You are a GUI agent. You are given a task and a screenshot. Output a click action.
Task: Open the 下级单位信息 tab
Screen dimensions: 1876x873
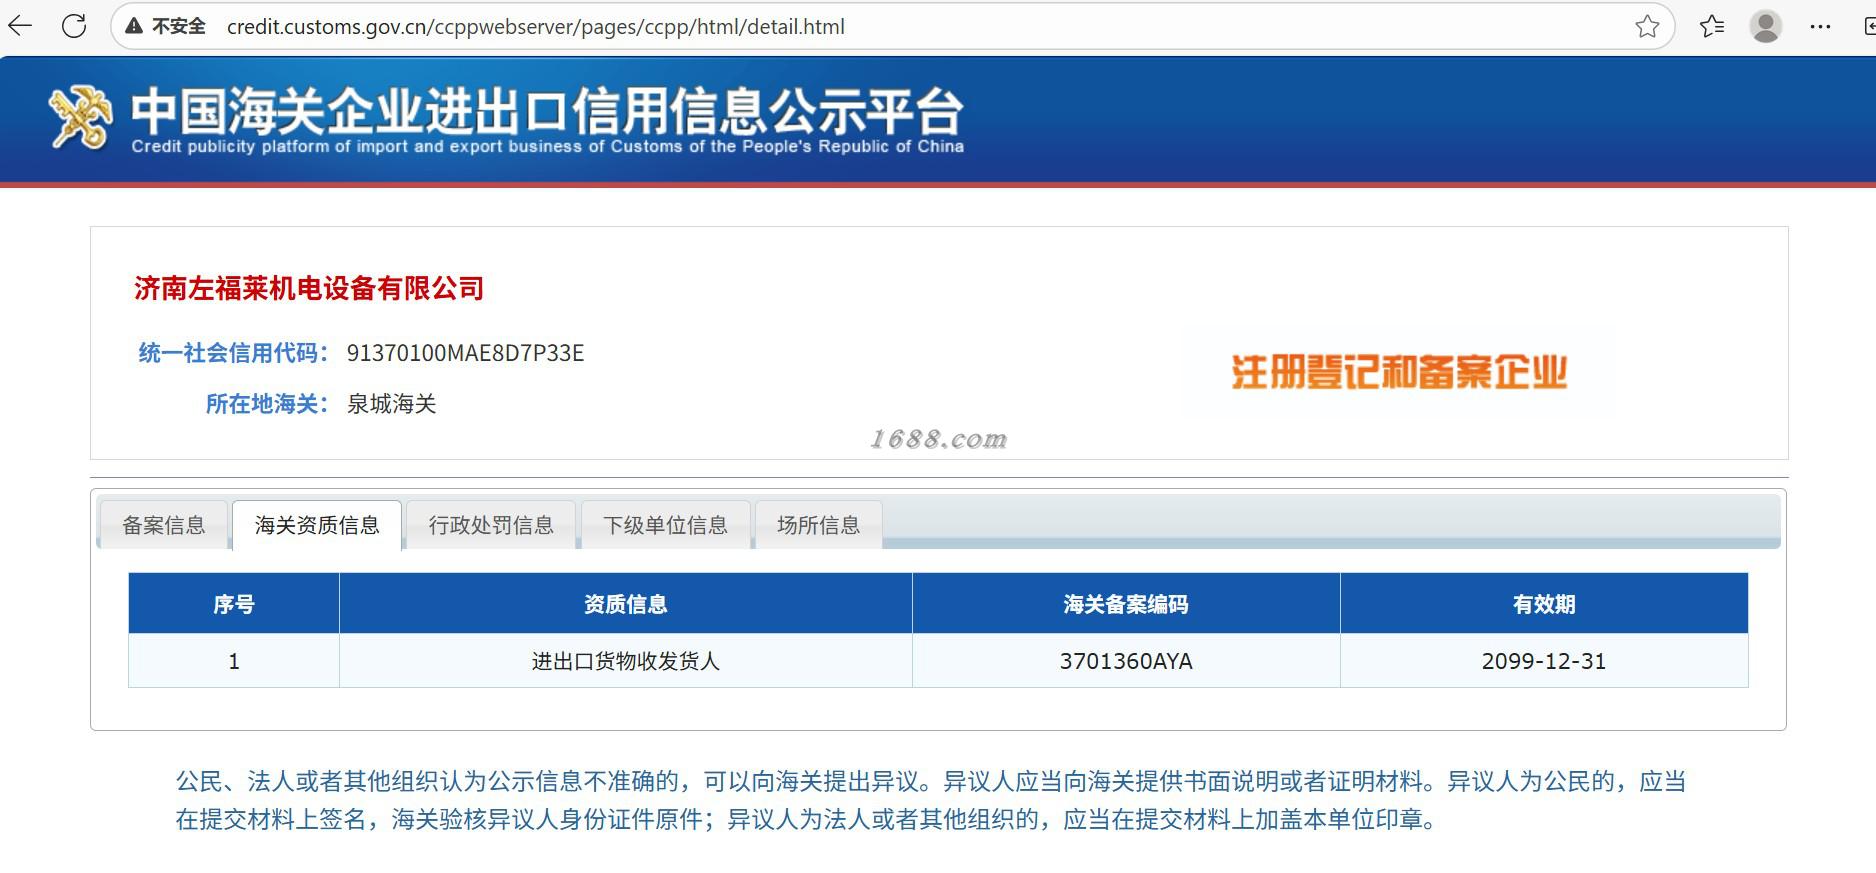pos(666,525)
